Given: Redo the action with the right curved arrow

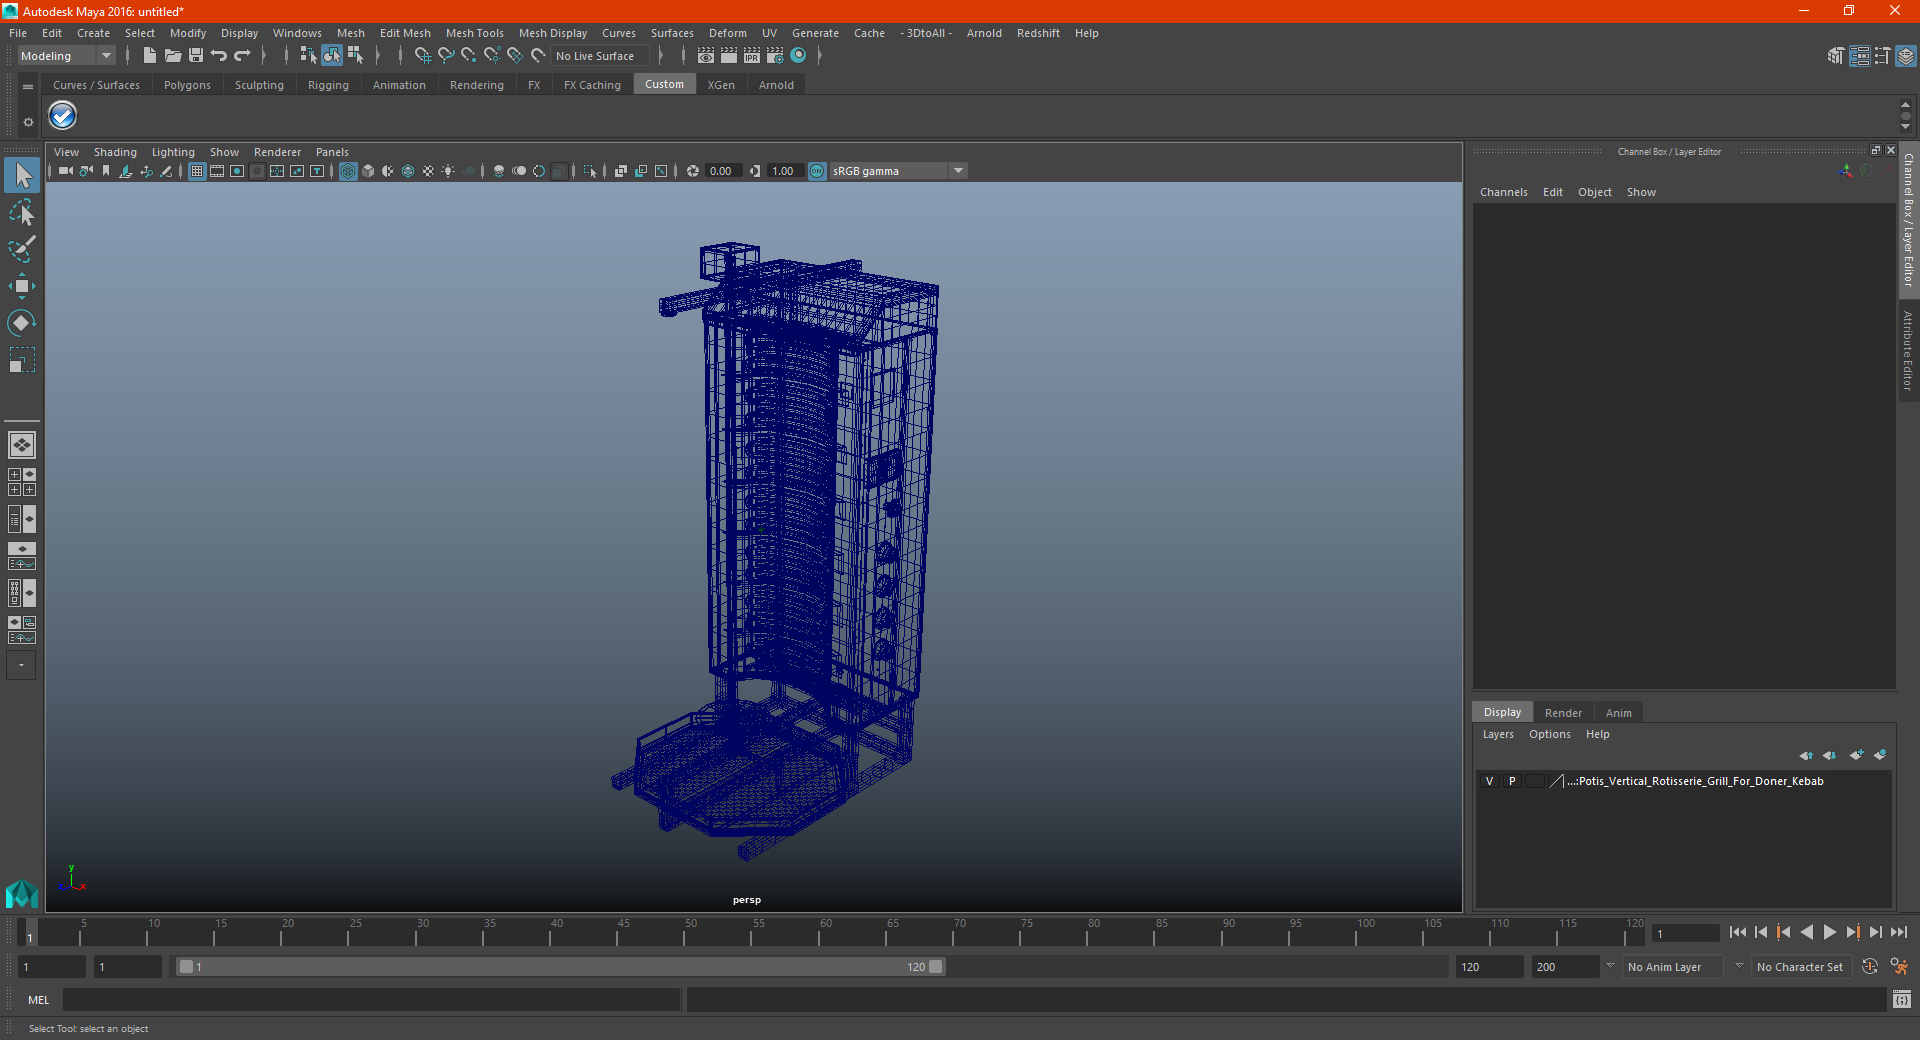Looking at the screenshot, I should point(242,56).
